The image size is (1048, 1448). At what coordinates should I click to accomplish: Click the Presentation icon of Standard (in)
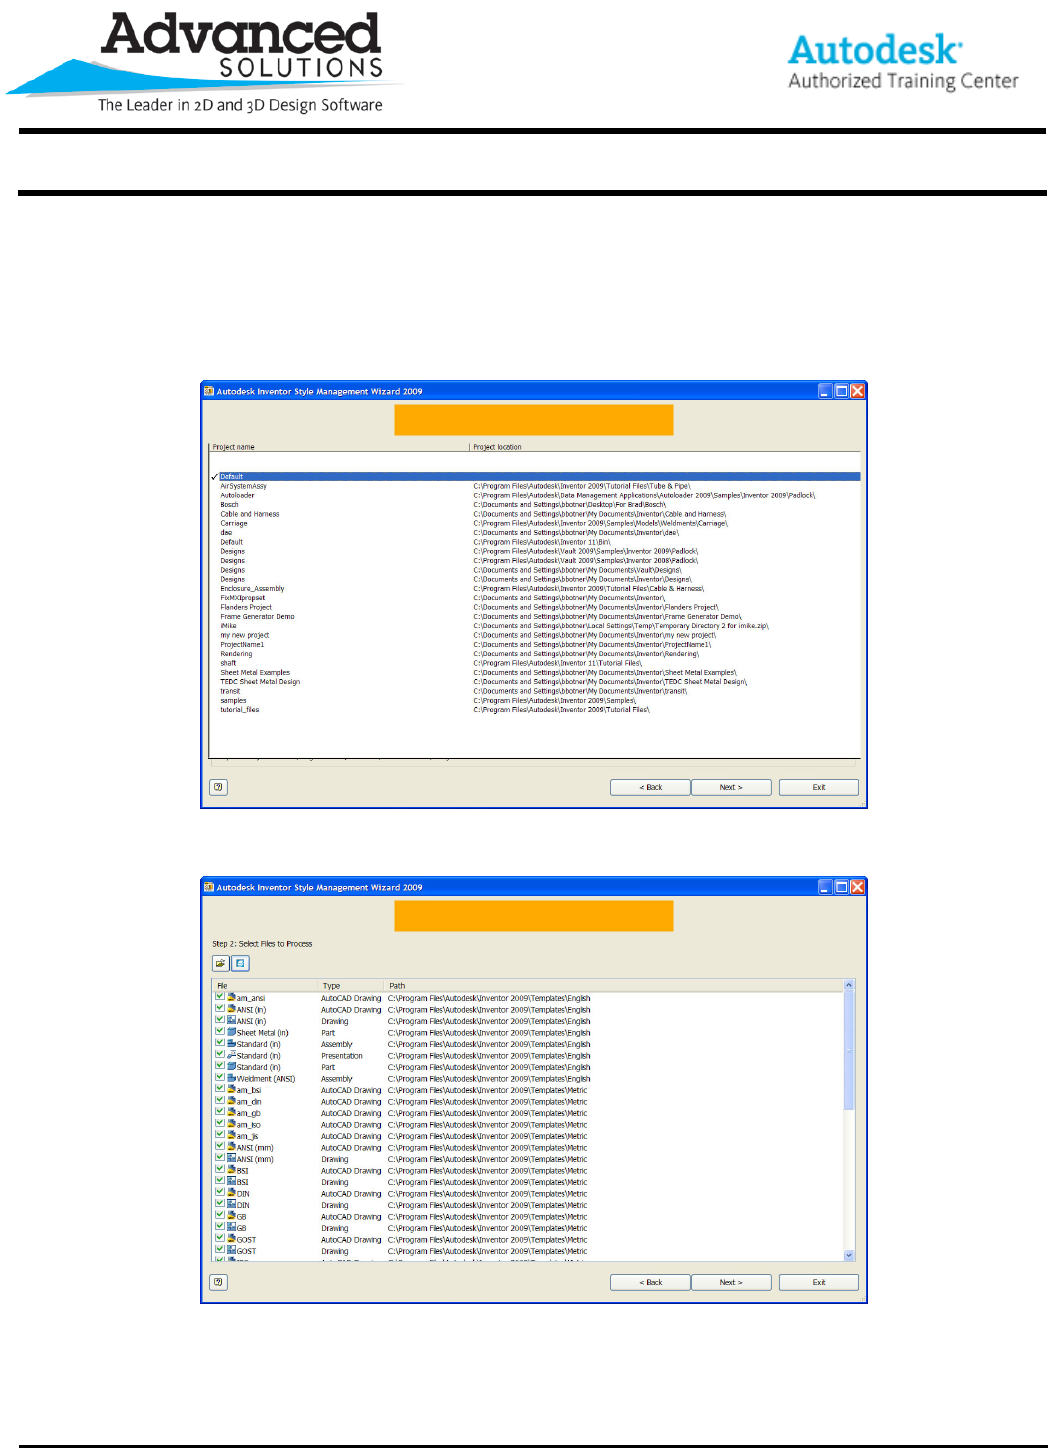click(231, 1055)
